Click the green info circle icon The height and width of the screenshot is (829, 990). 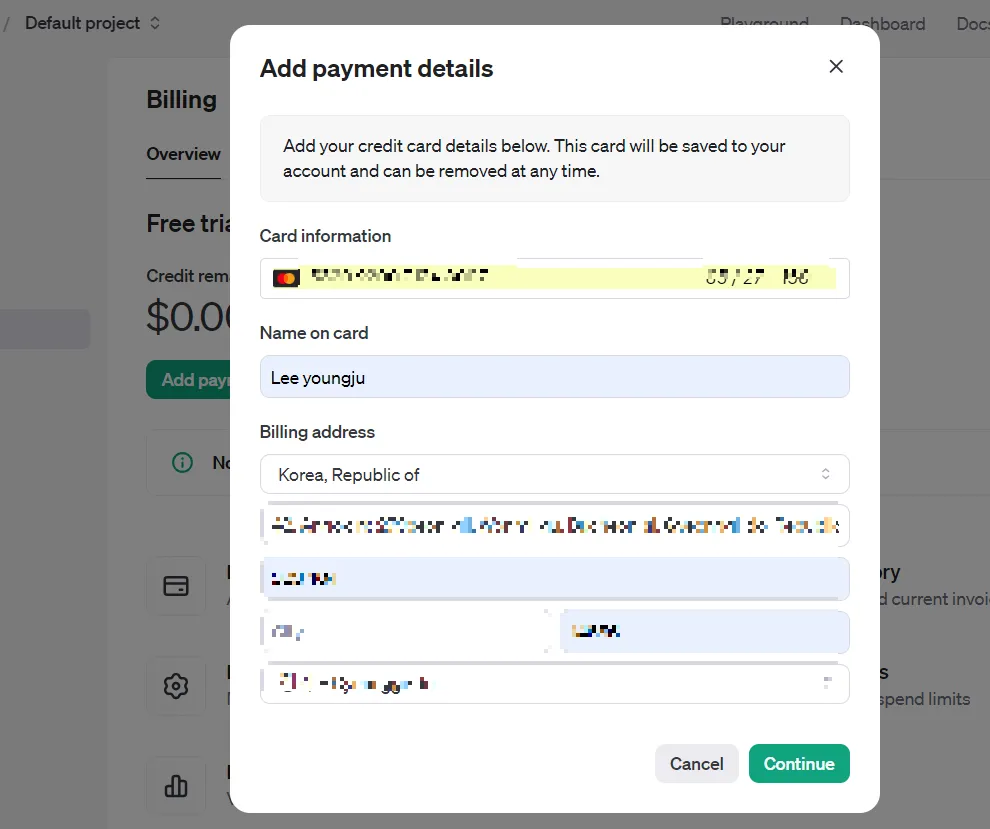[x=182, y=463]
